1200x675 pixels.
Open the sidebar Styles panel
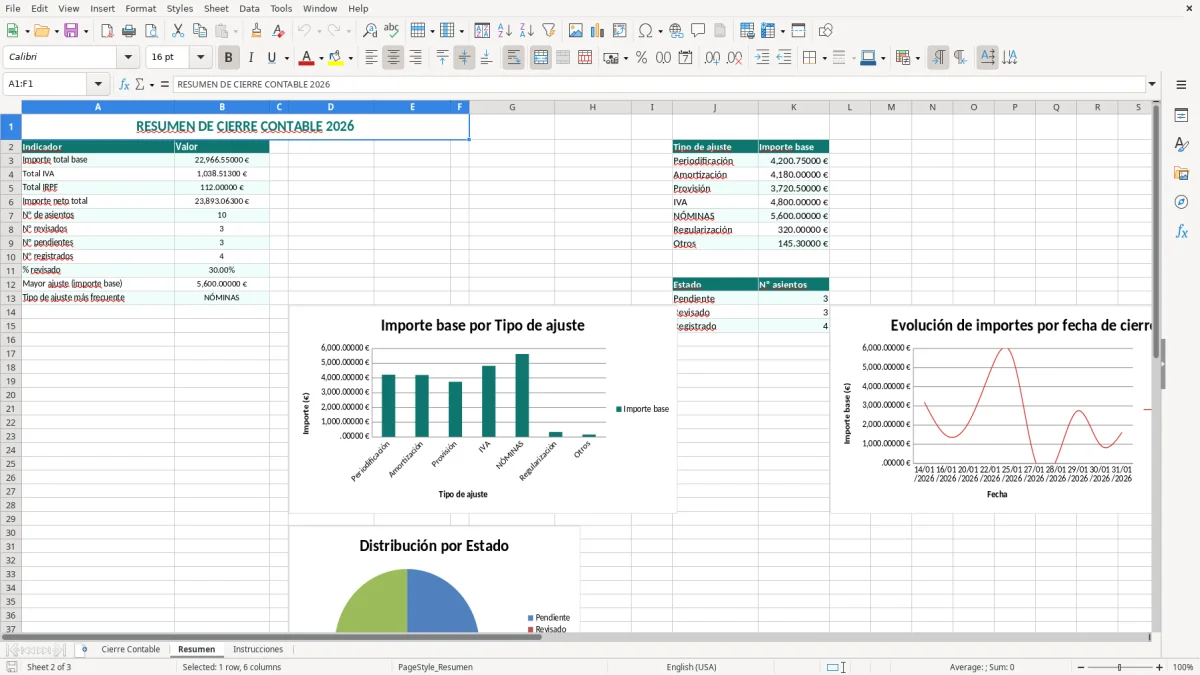pyautogui.click(x=1181, y=144)
